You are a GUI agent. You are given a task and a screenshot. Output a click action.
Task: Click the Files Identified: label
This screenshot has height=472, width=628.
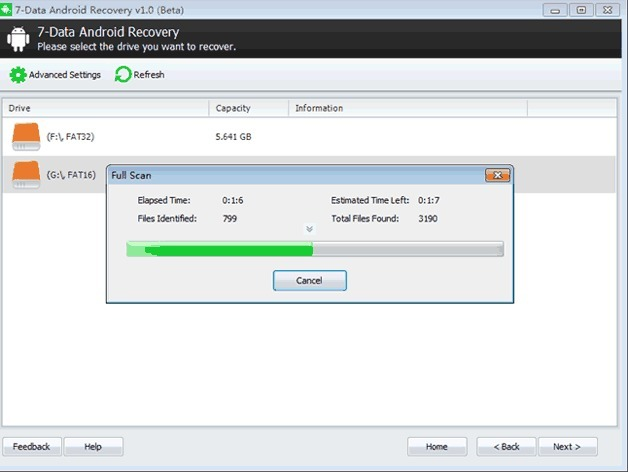tap(167, 219)
